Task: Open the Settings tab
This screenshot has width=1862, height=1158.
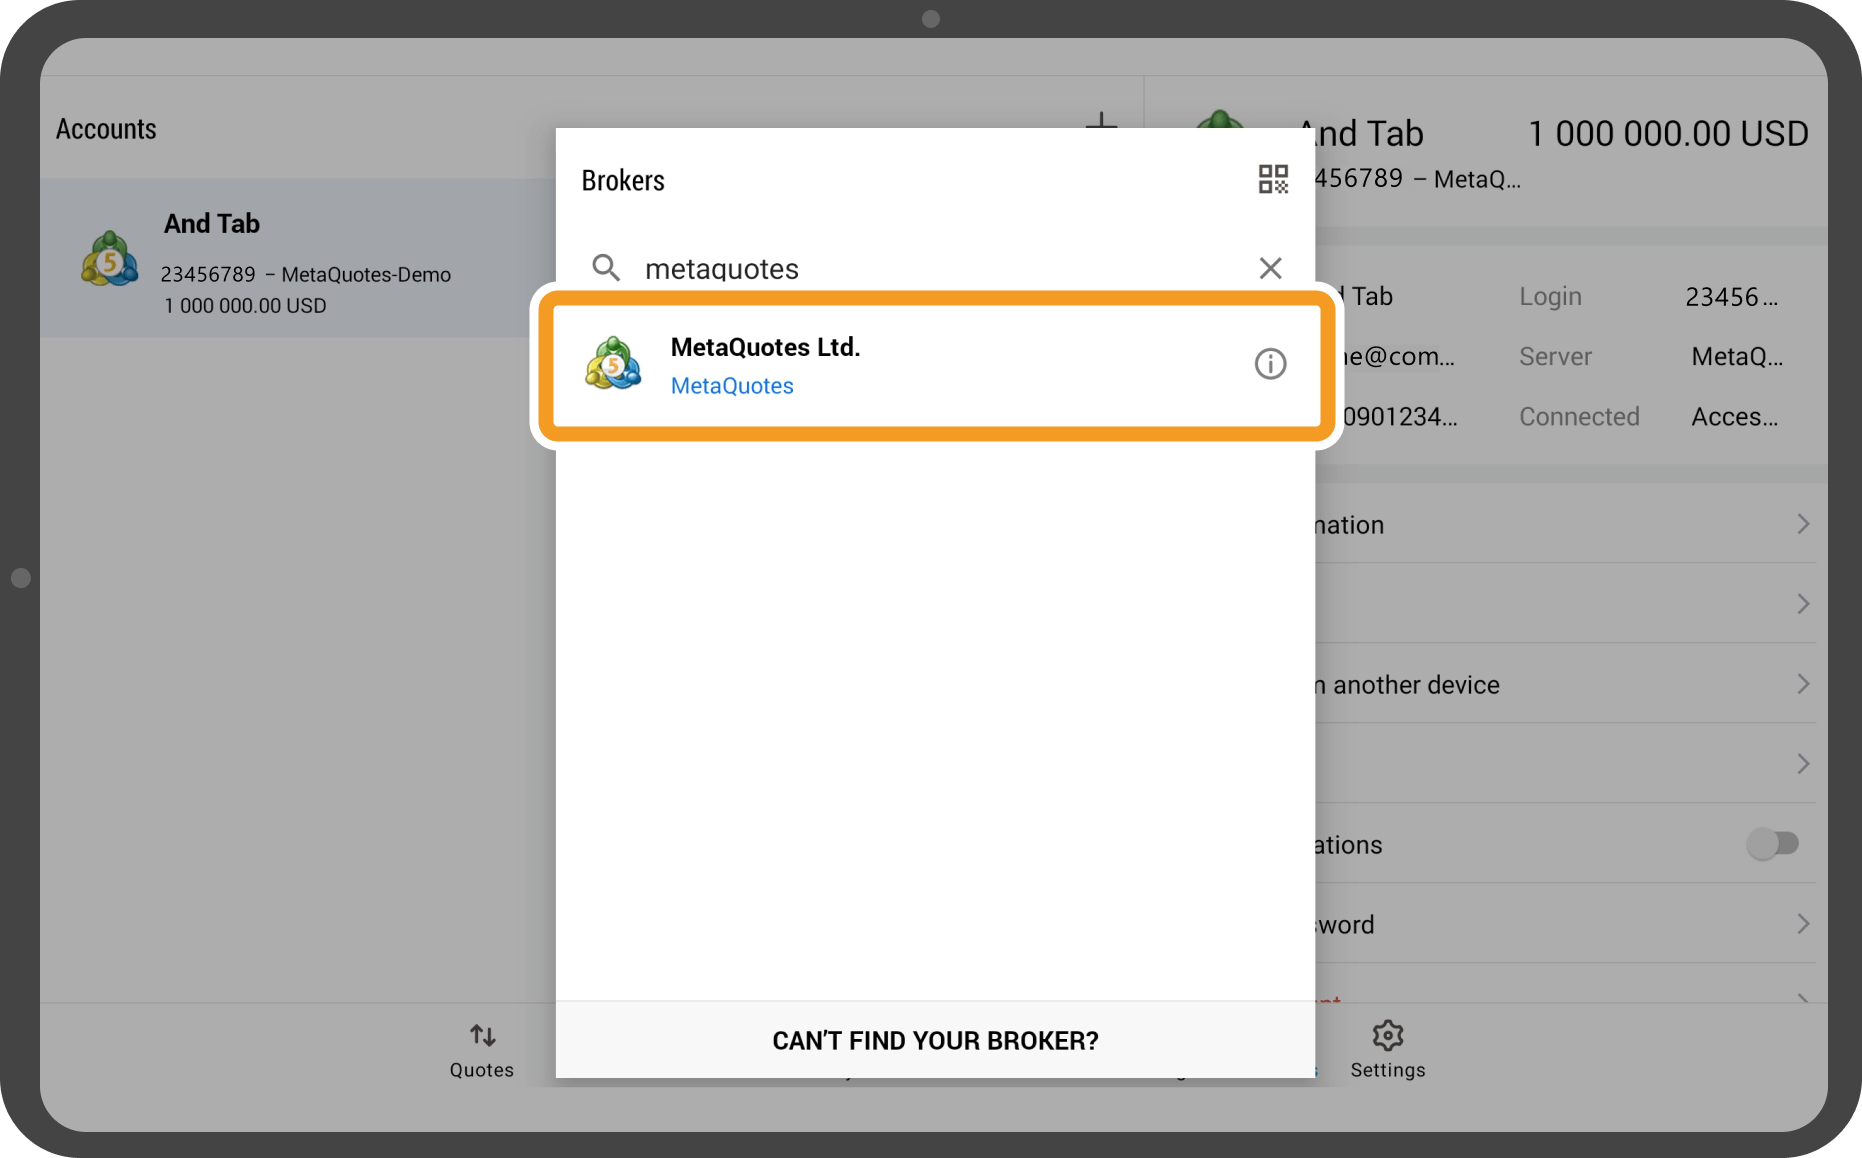Action: tap(1388, 1050)
